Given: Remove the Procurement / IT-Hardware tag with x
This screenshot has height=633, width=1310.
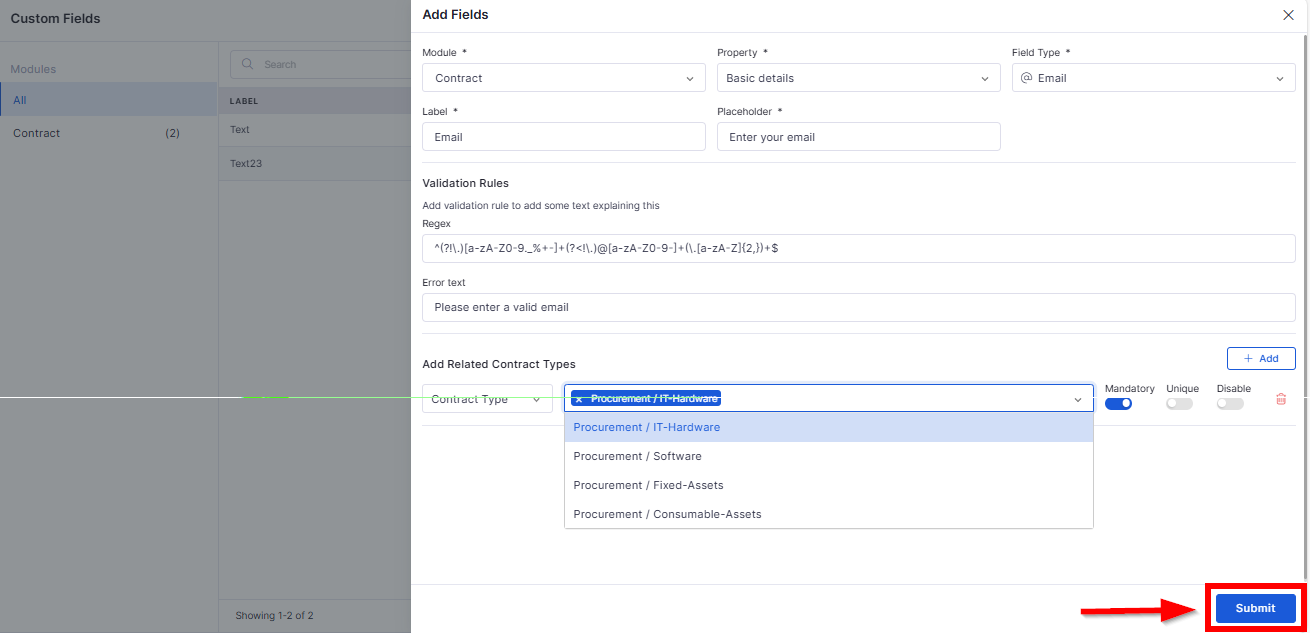Looking at the screenshot, I should tap(579, 399).
